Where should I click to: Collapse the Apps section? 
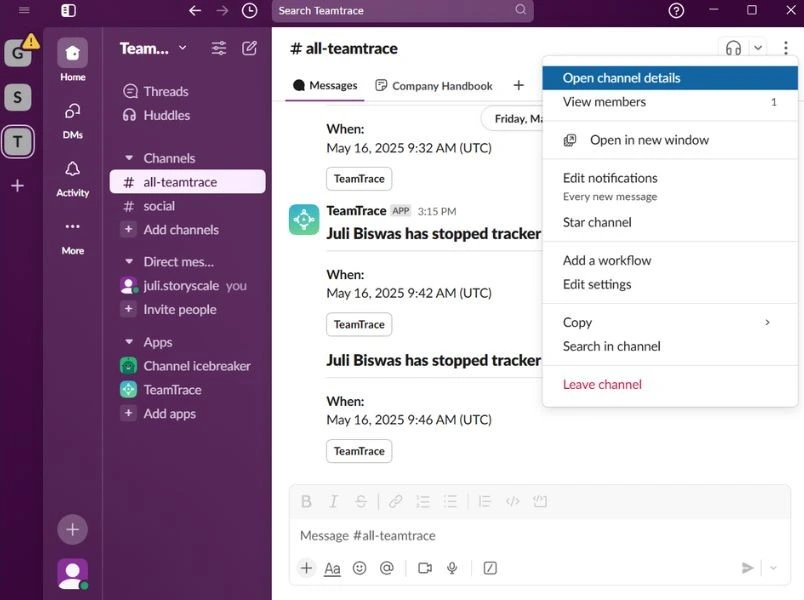129,342
